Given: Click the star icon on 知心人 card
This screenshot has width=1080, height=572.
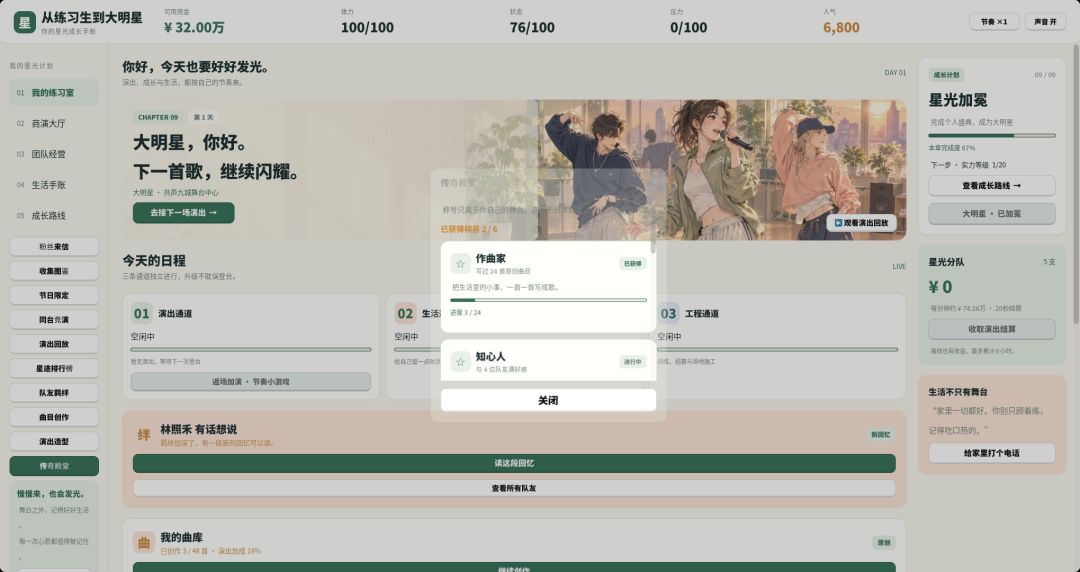Looking at the screenshot, I should point(460,362).
